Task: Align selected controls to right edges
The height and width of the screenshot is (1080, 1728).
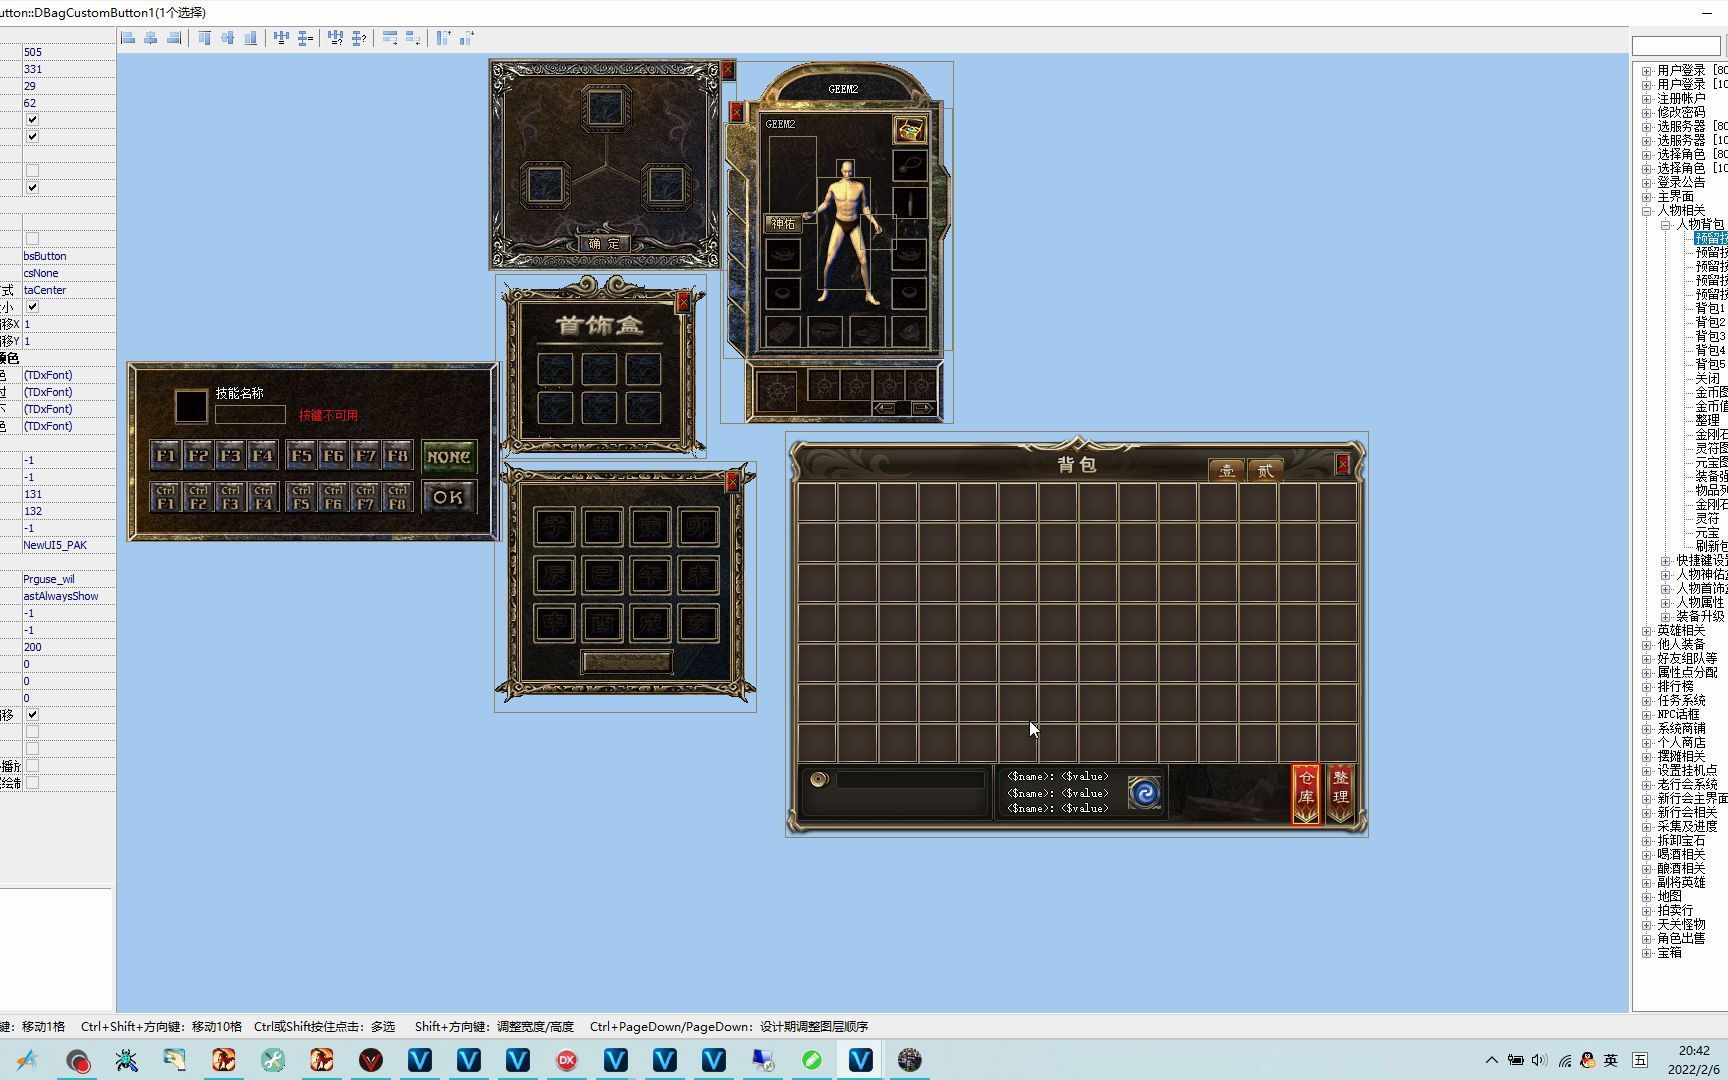Action: 174,38
